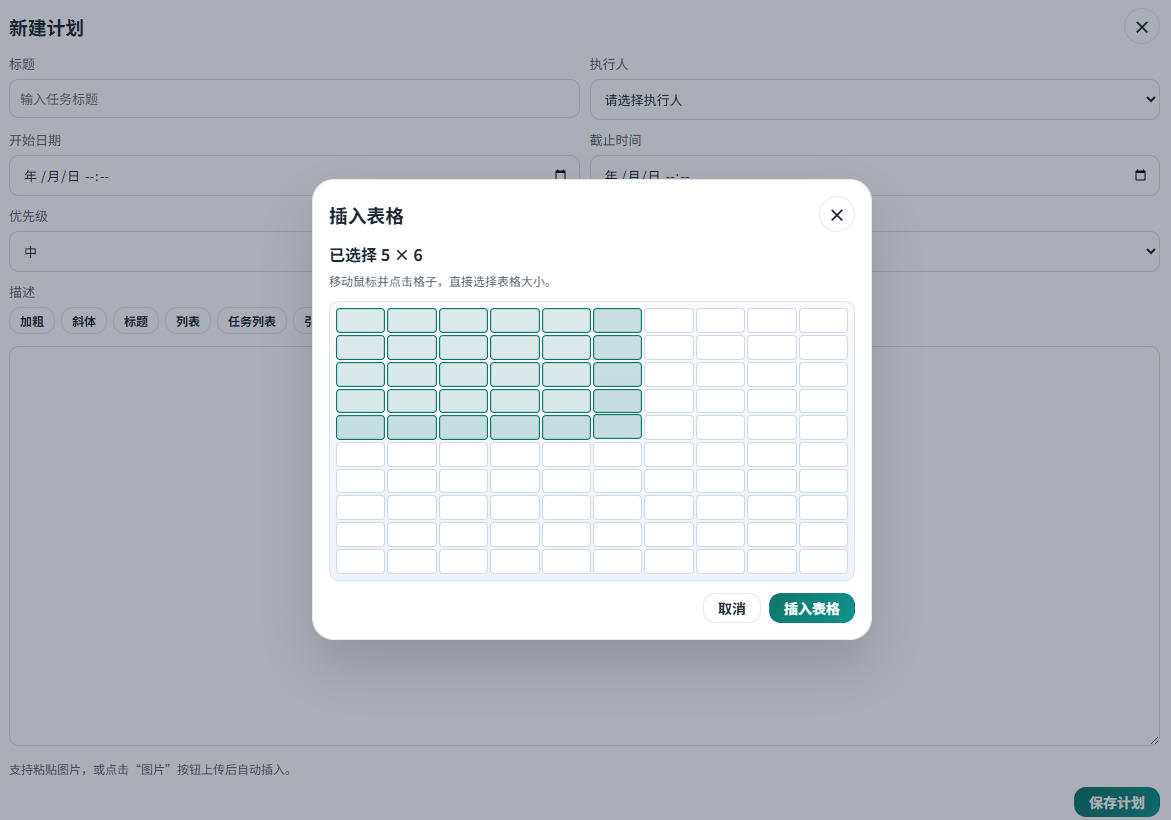Insert a 任务列表
The height and width of the screenshot is (820, 1171).
252,321
